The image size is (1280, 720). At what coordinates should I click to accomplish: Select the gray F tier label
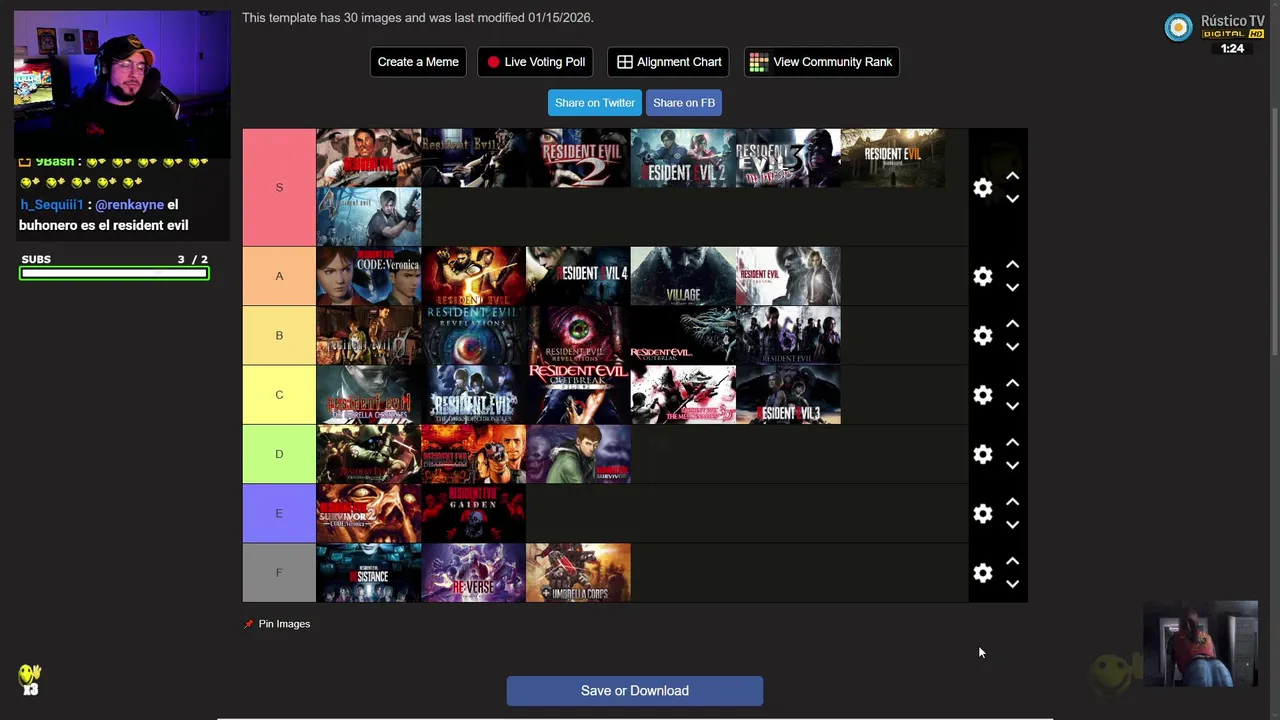coord(279,573)
